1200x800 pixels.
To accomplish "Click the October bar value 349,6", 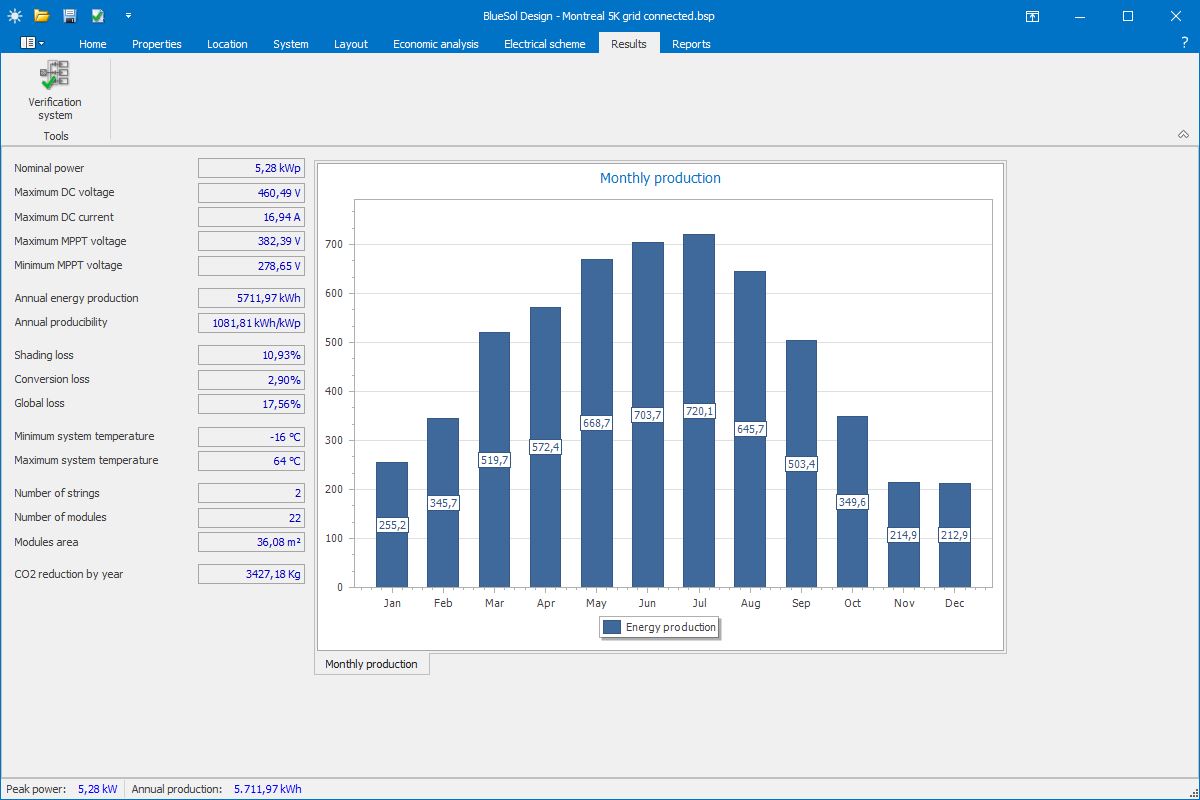I will pos(852,502).
